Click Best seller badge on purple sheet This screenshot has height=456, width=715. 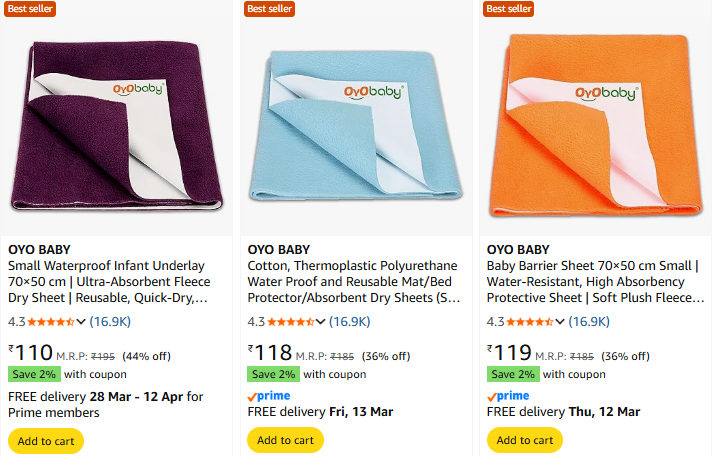point(30,9)
